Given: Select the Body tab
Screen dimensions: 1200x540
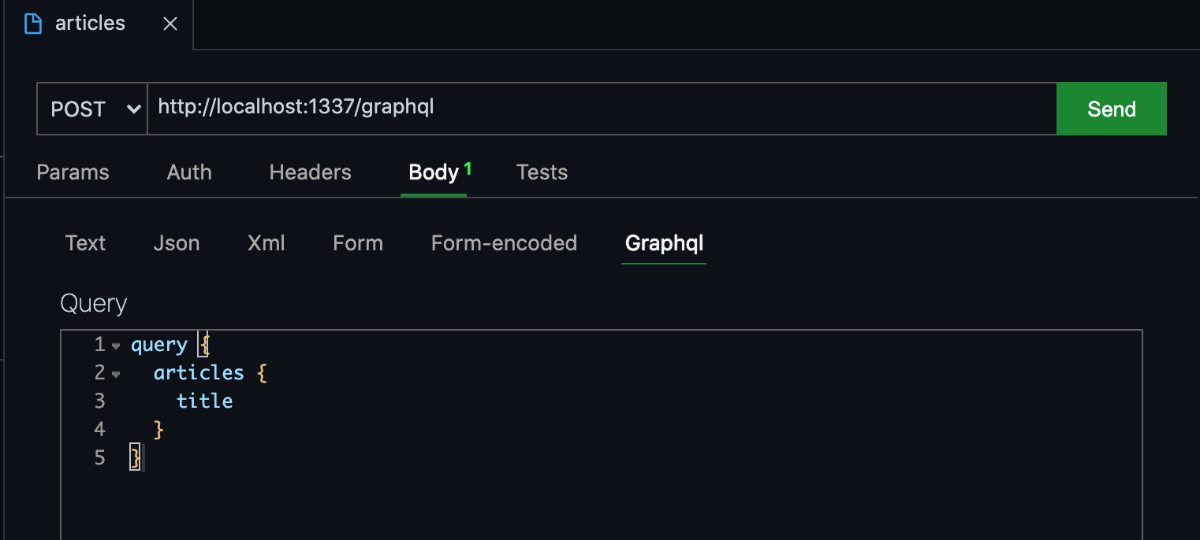Looking at the screenshot, I should (434, 172).
